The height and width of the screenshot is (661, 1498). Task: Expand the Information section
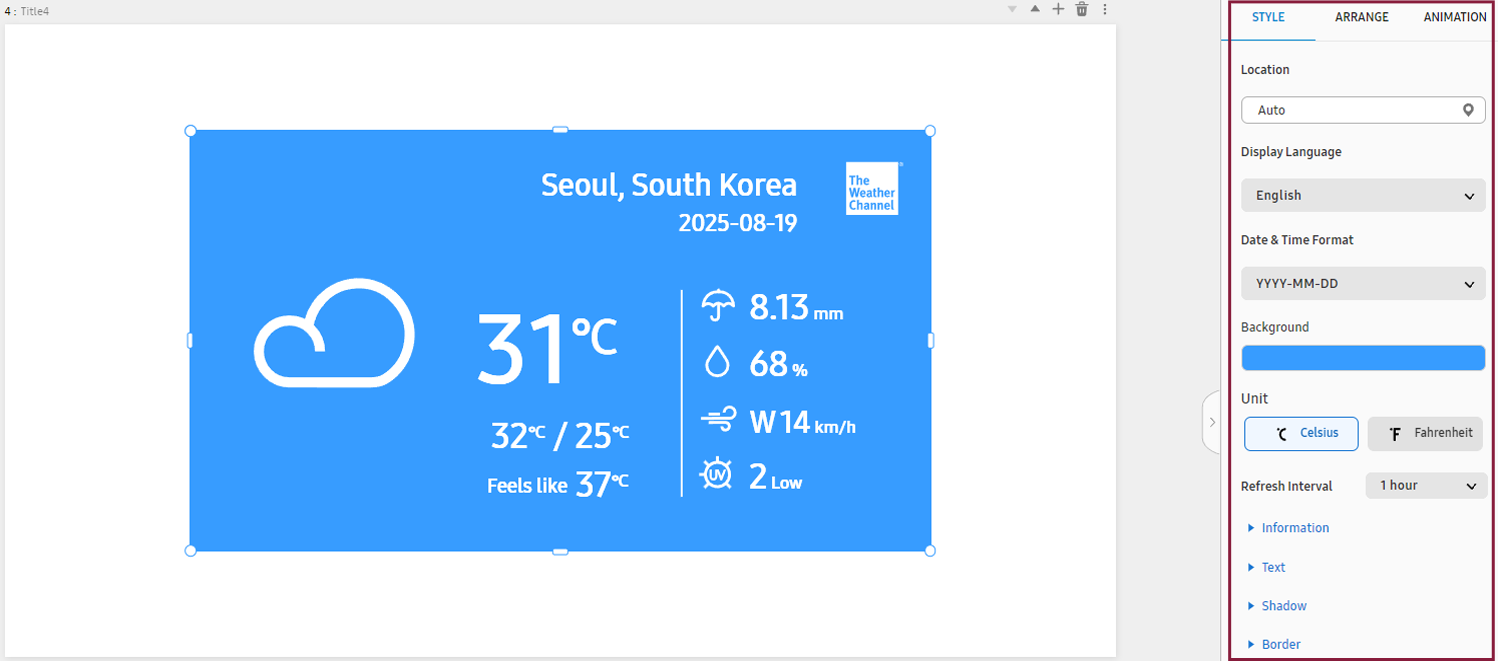pos(1294,528)
